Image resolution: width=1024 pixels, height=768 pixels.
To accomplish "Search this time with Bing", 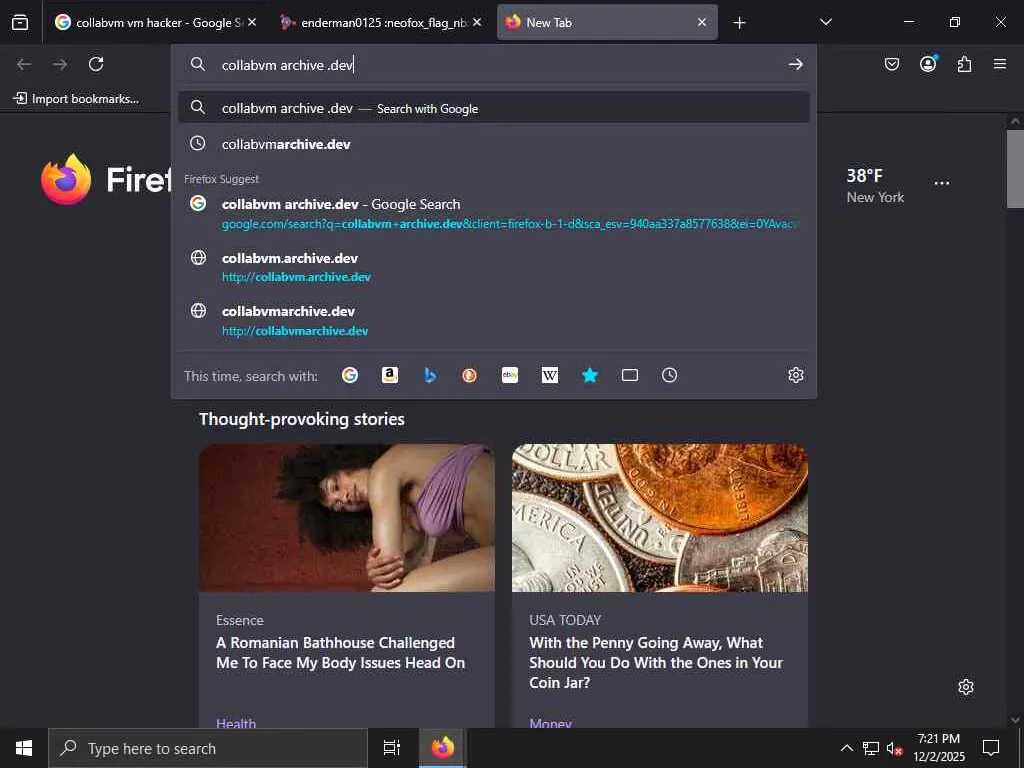I will [x=430, y=375].
